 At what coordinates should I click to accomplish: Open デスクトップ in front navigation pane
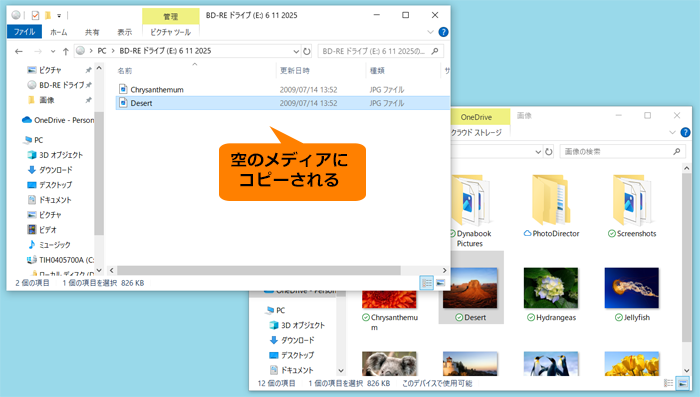50,185
